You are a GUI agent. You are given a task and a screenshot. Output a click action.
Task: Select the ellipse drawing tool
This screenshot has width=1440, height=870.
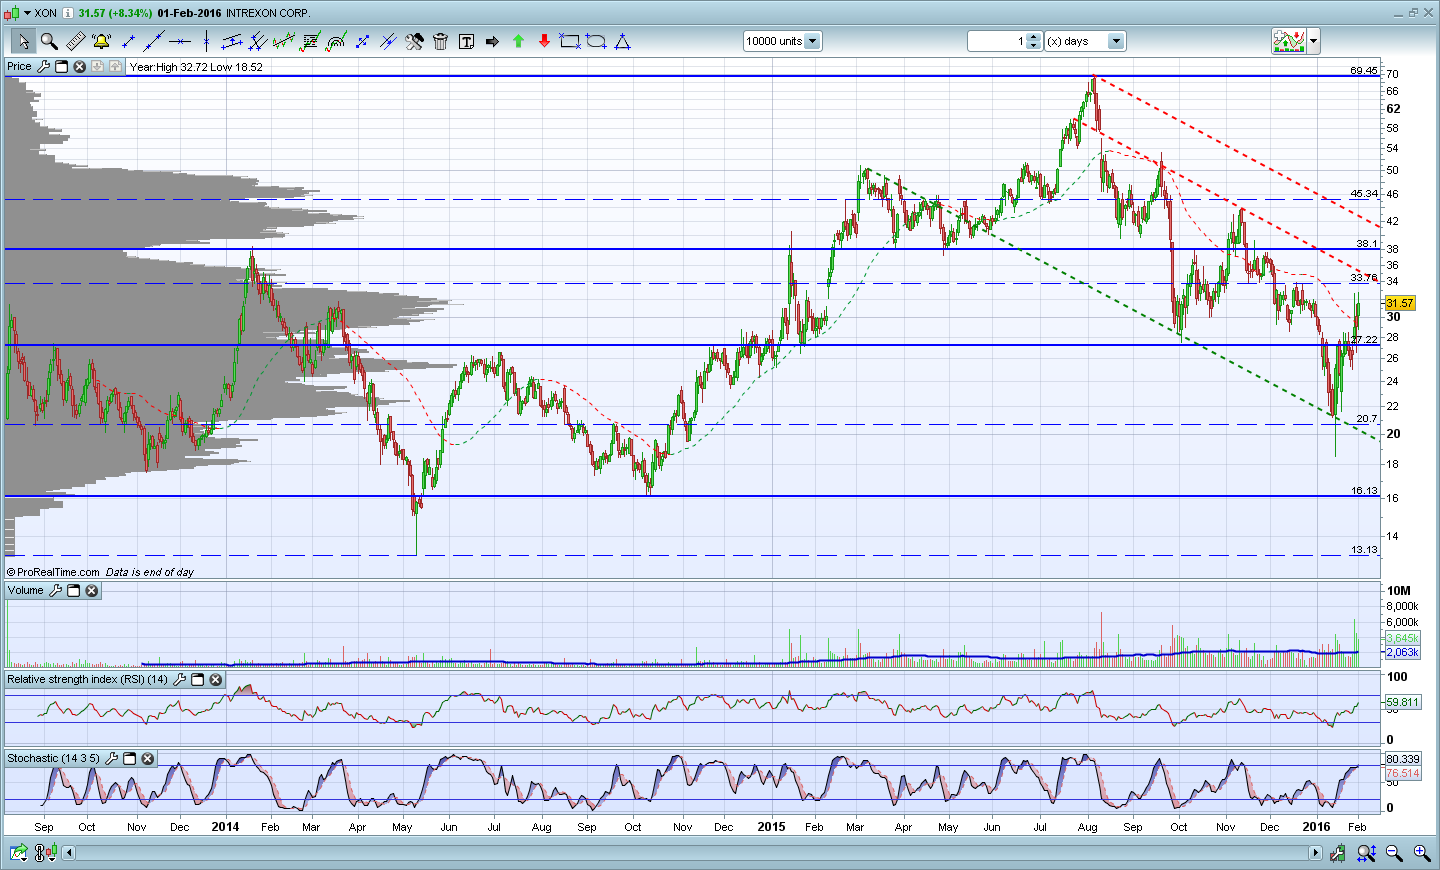(x=596, y=41)
